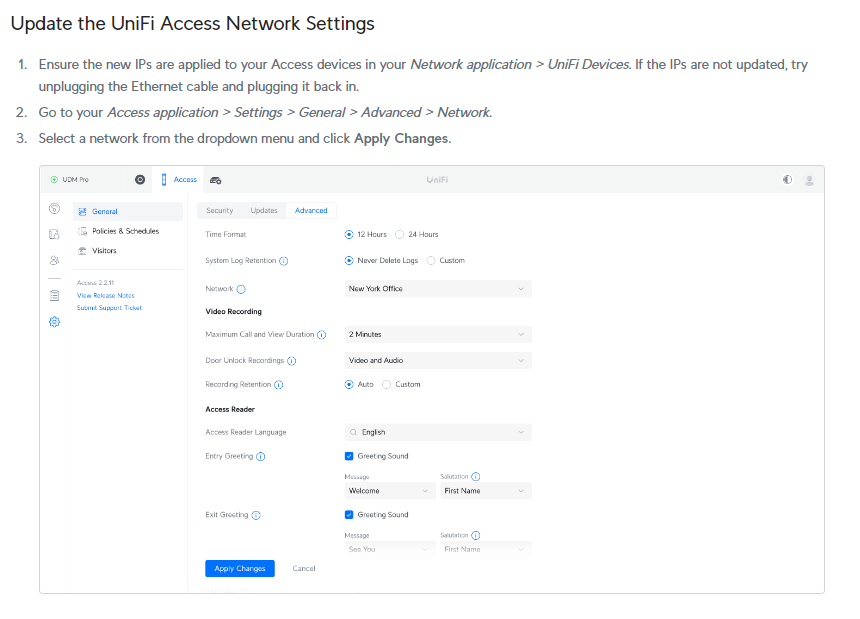Screen dimensions: 860x619
Task: Open the settings gear in the left sidebar
Action: pyautogui.click(x=54, y=321)
